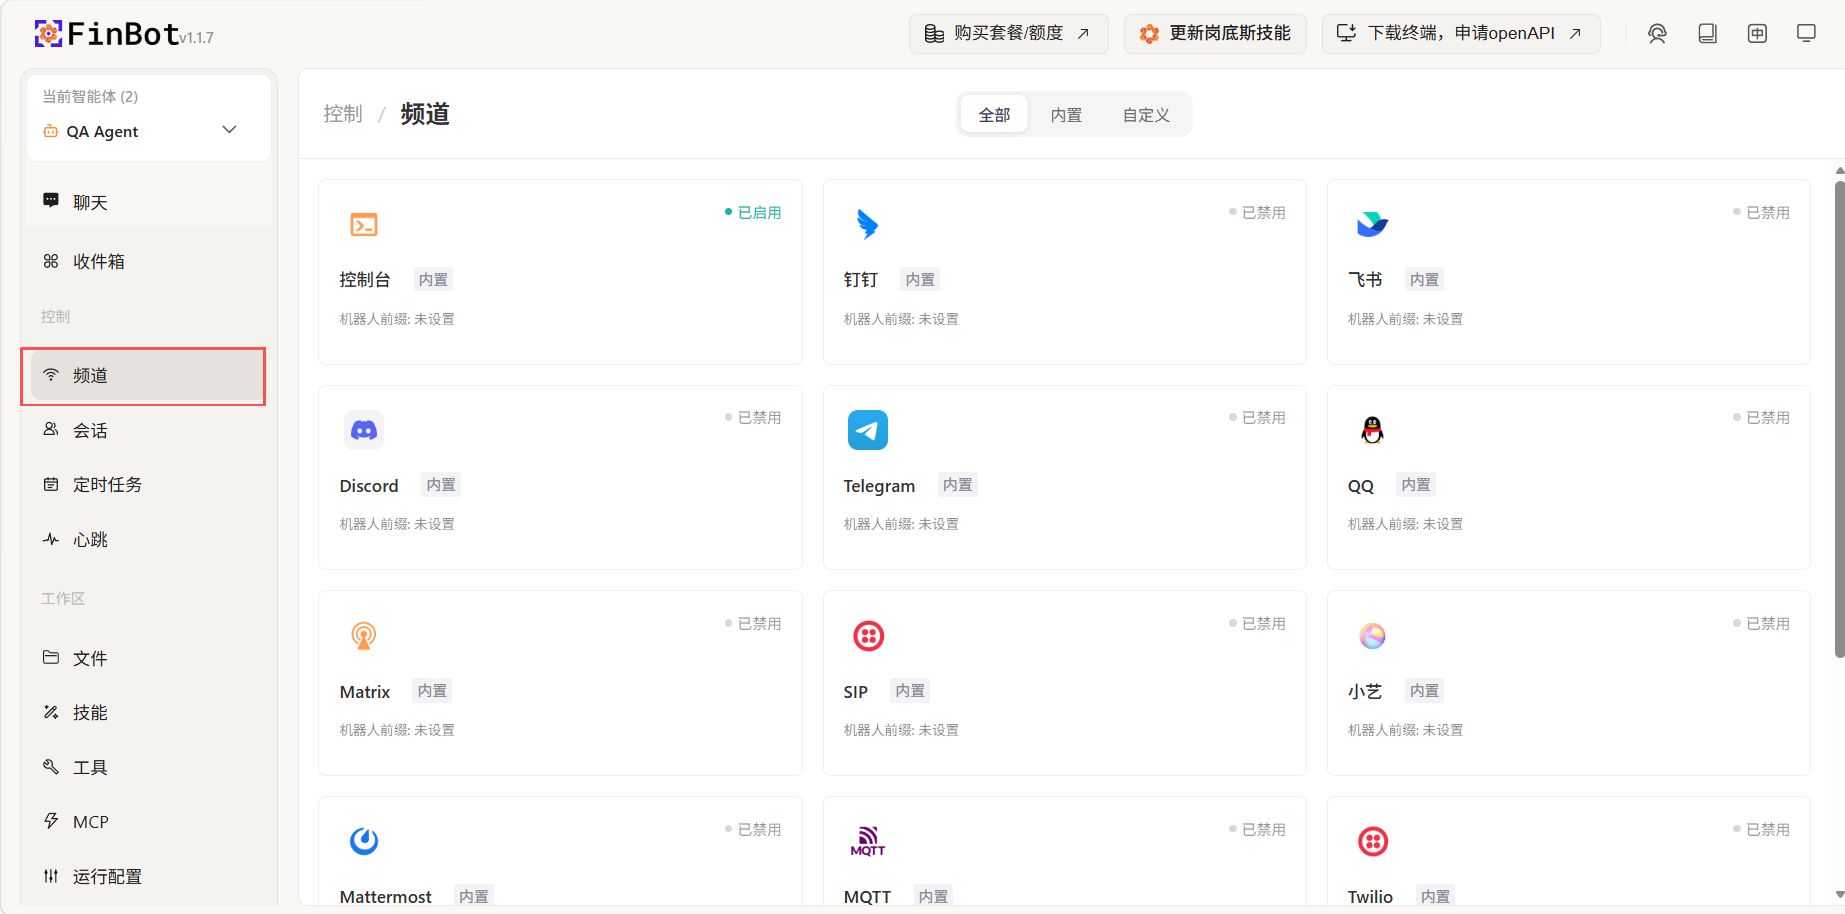Click the lightning icon beside MCP
This screenshot has height=914, width=1845.
[51, 821]
